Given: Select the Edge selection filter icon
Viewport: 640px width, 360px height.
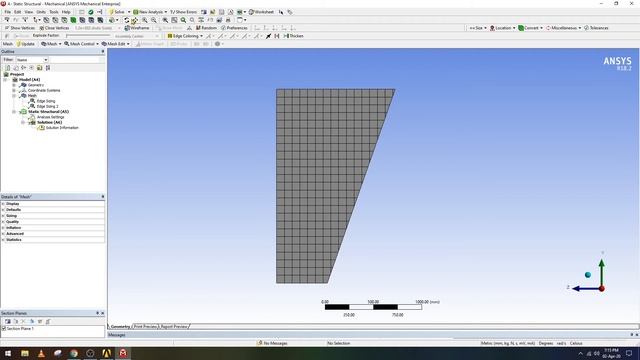Looking at the screenshot, I should pos(56,20).
